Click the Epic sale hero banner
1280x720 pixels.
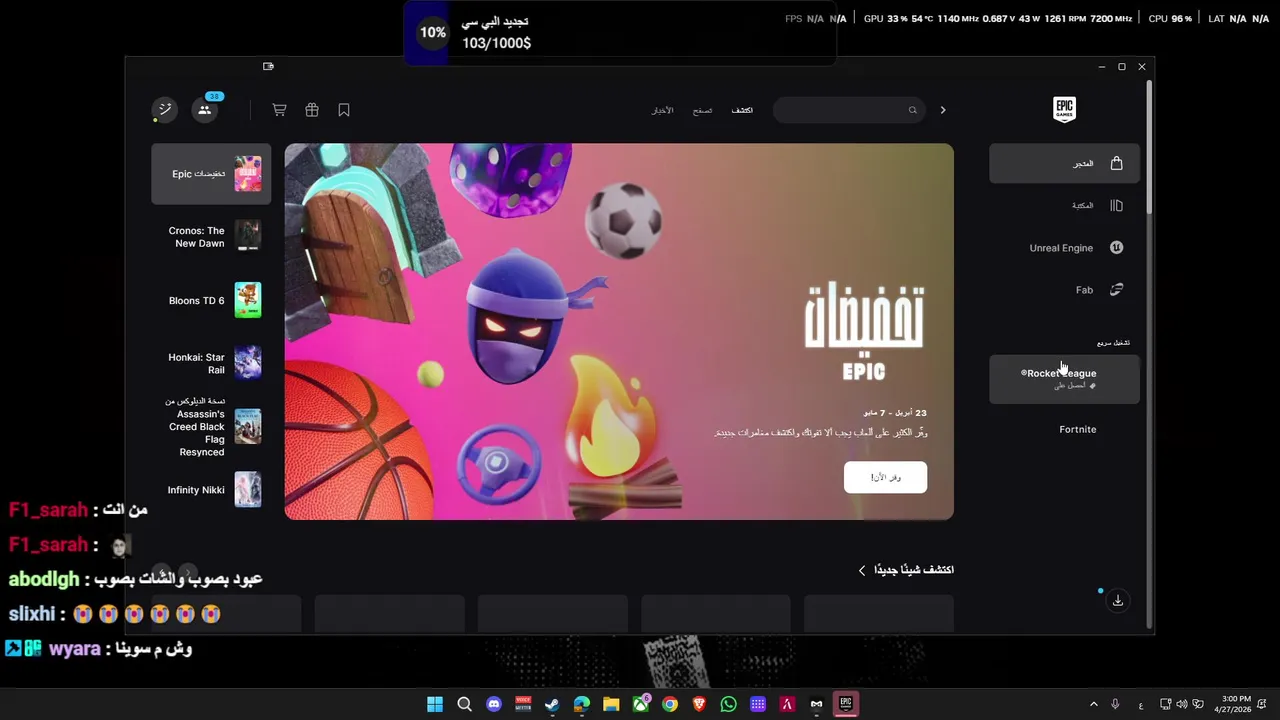coord(619,332)
